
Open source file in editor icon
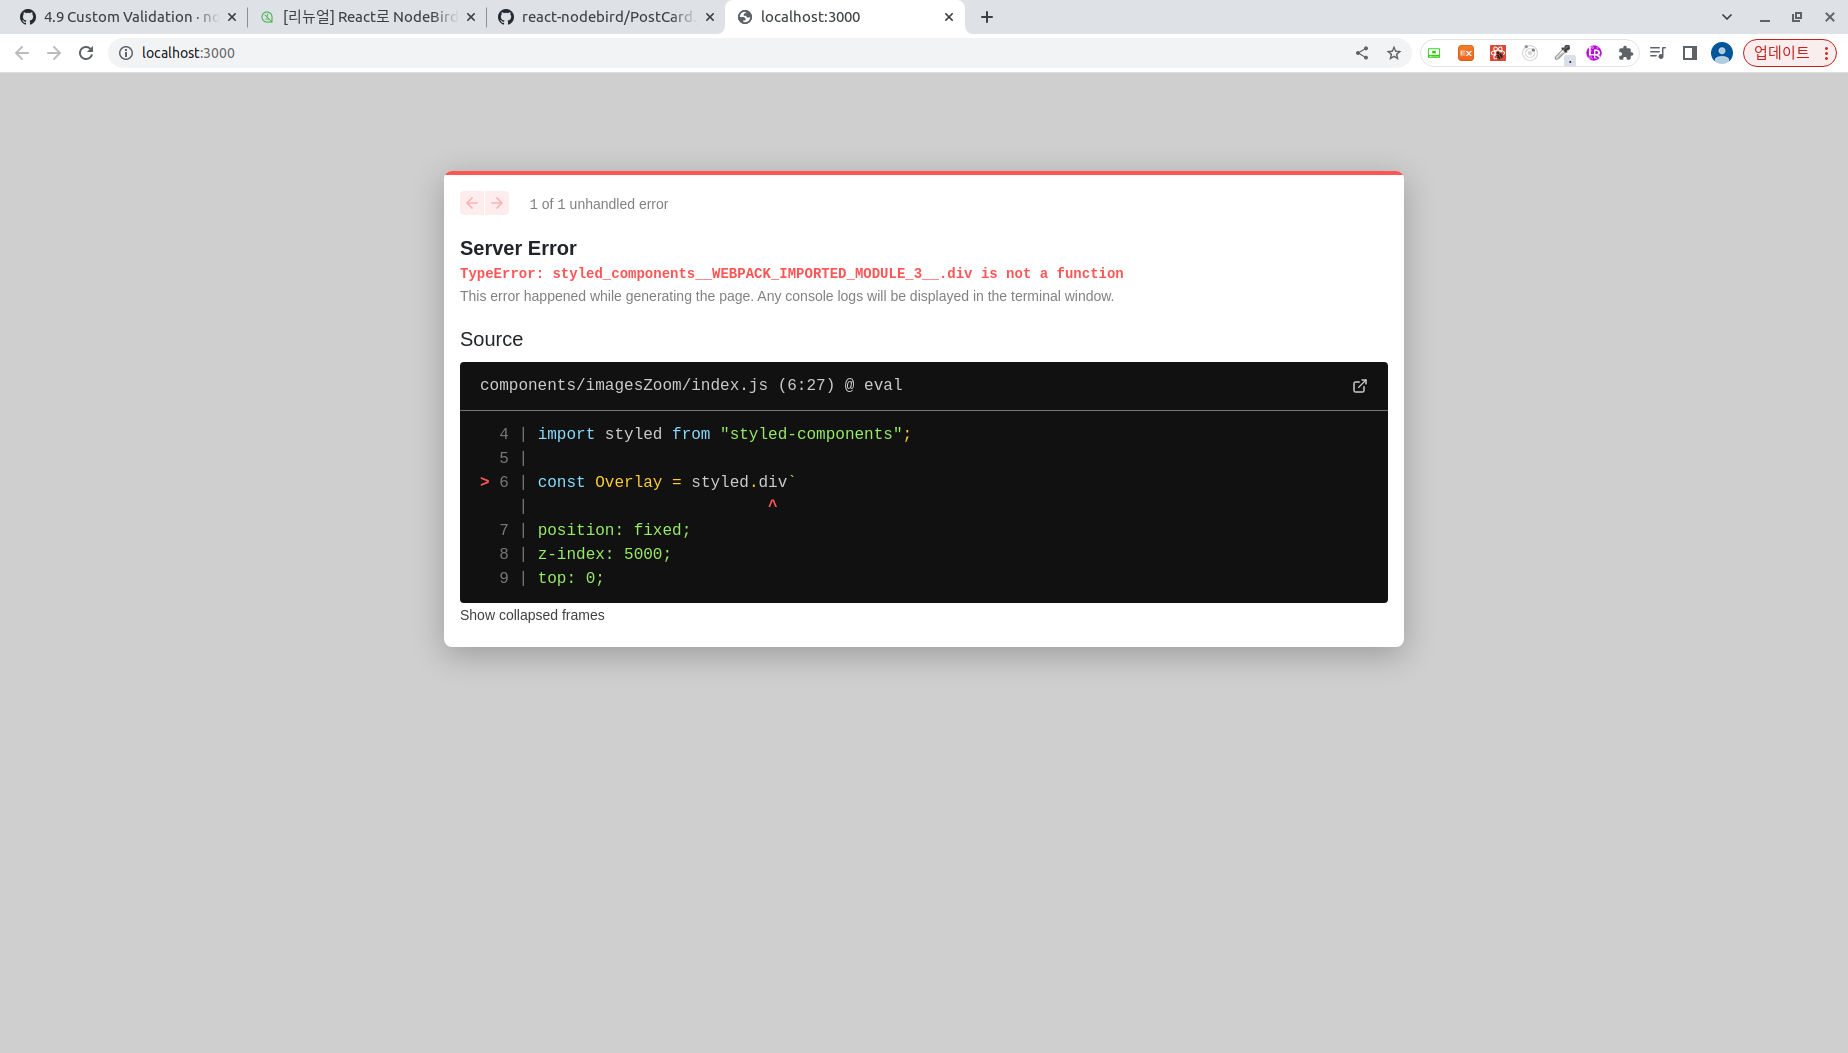pos(1360,386)
